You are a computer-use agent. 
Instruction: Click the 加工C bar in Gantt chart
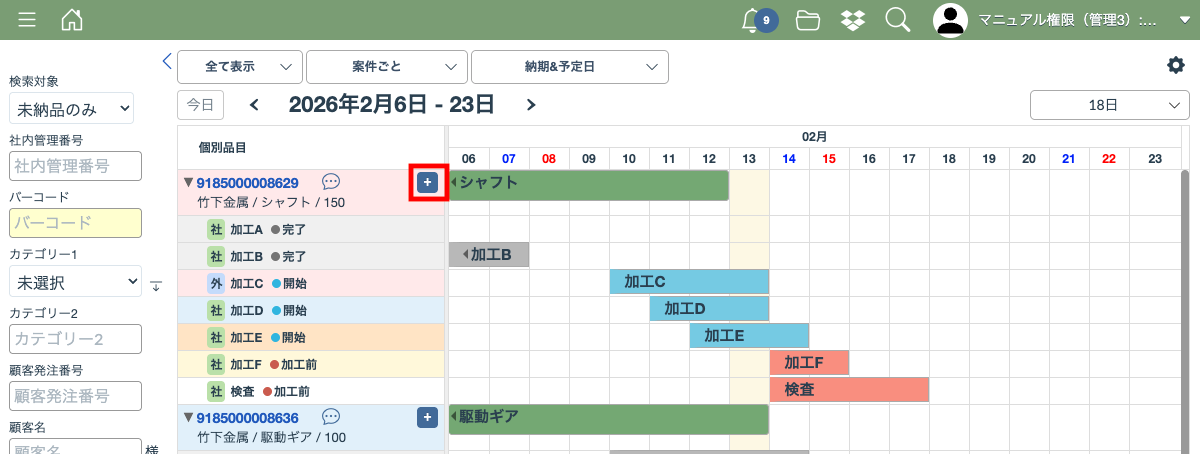(x=688, y=282)
